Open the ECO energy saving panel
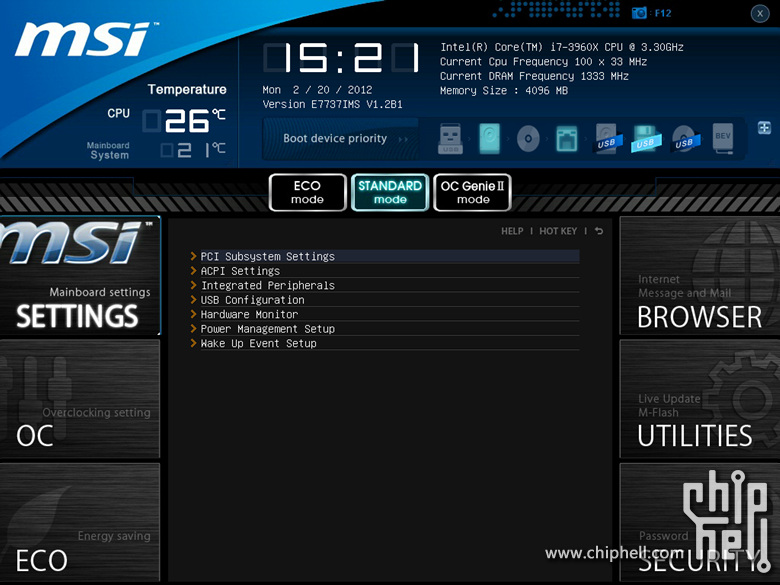 click(x=80, y=522)
